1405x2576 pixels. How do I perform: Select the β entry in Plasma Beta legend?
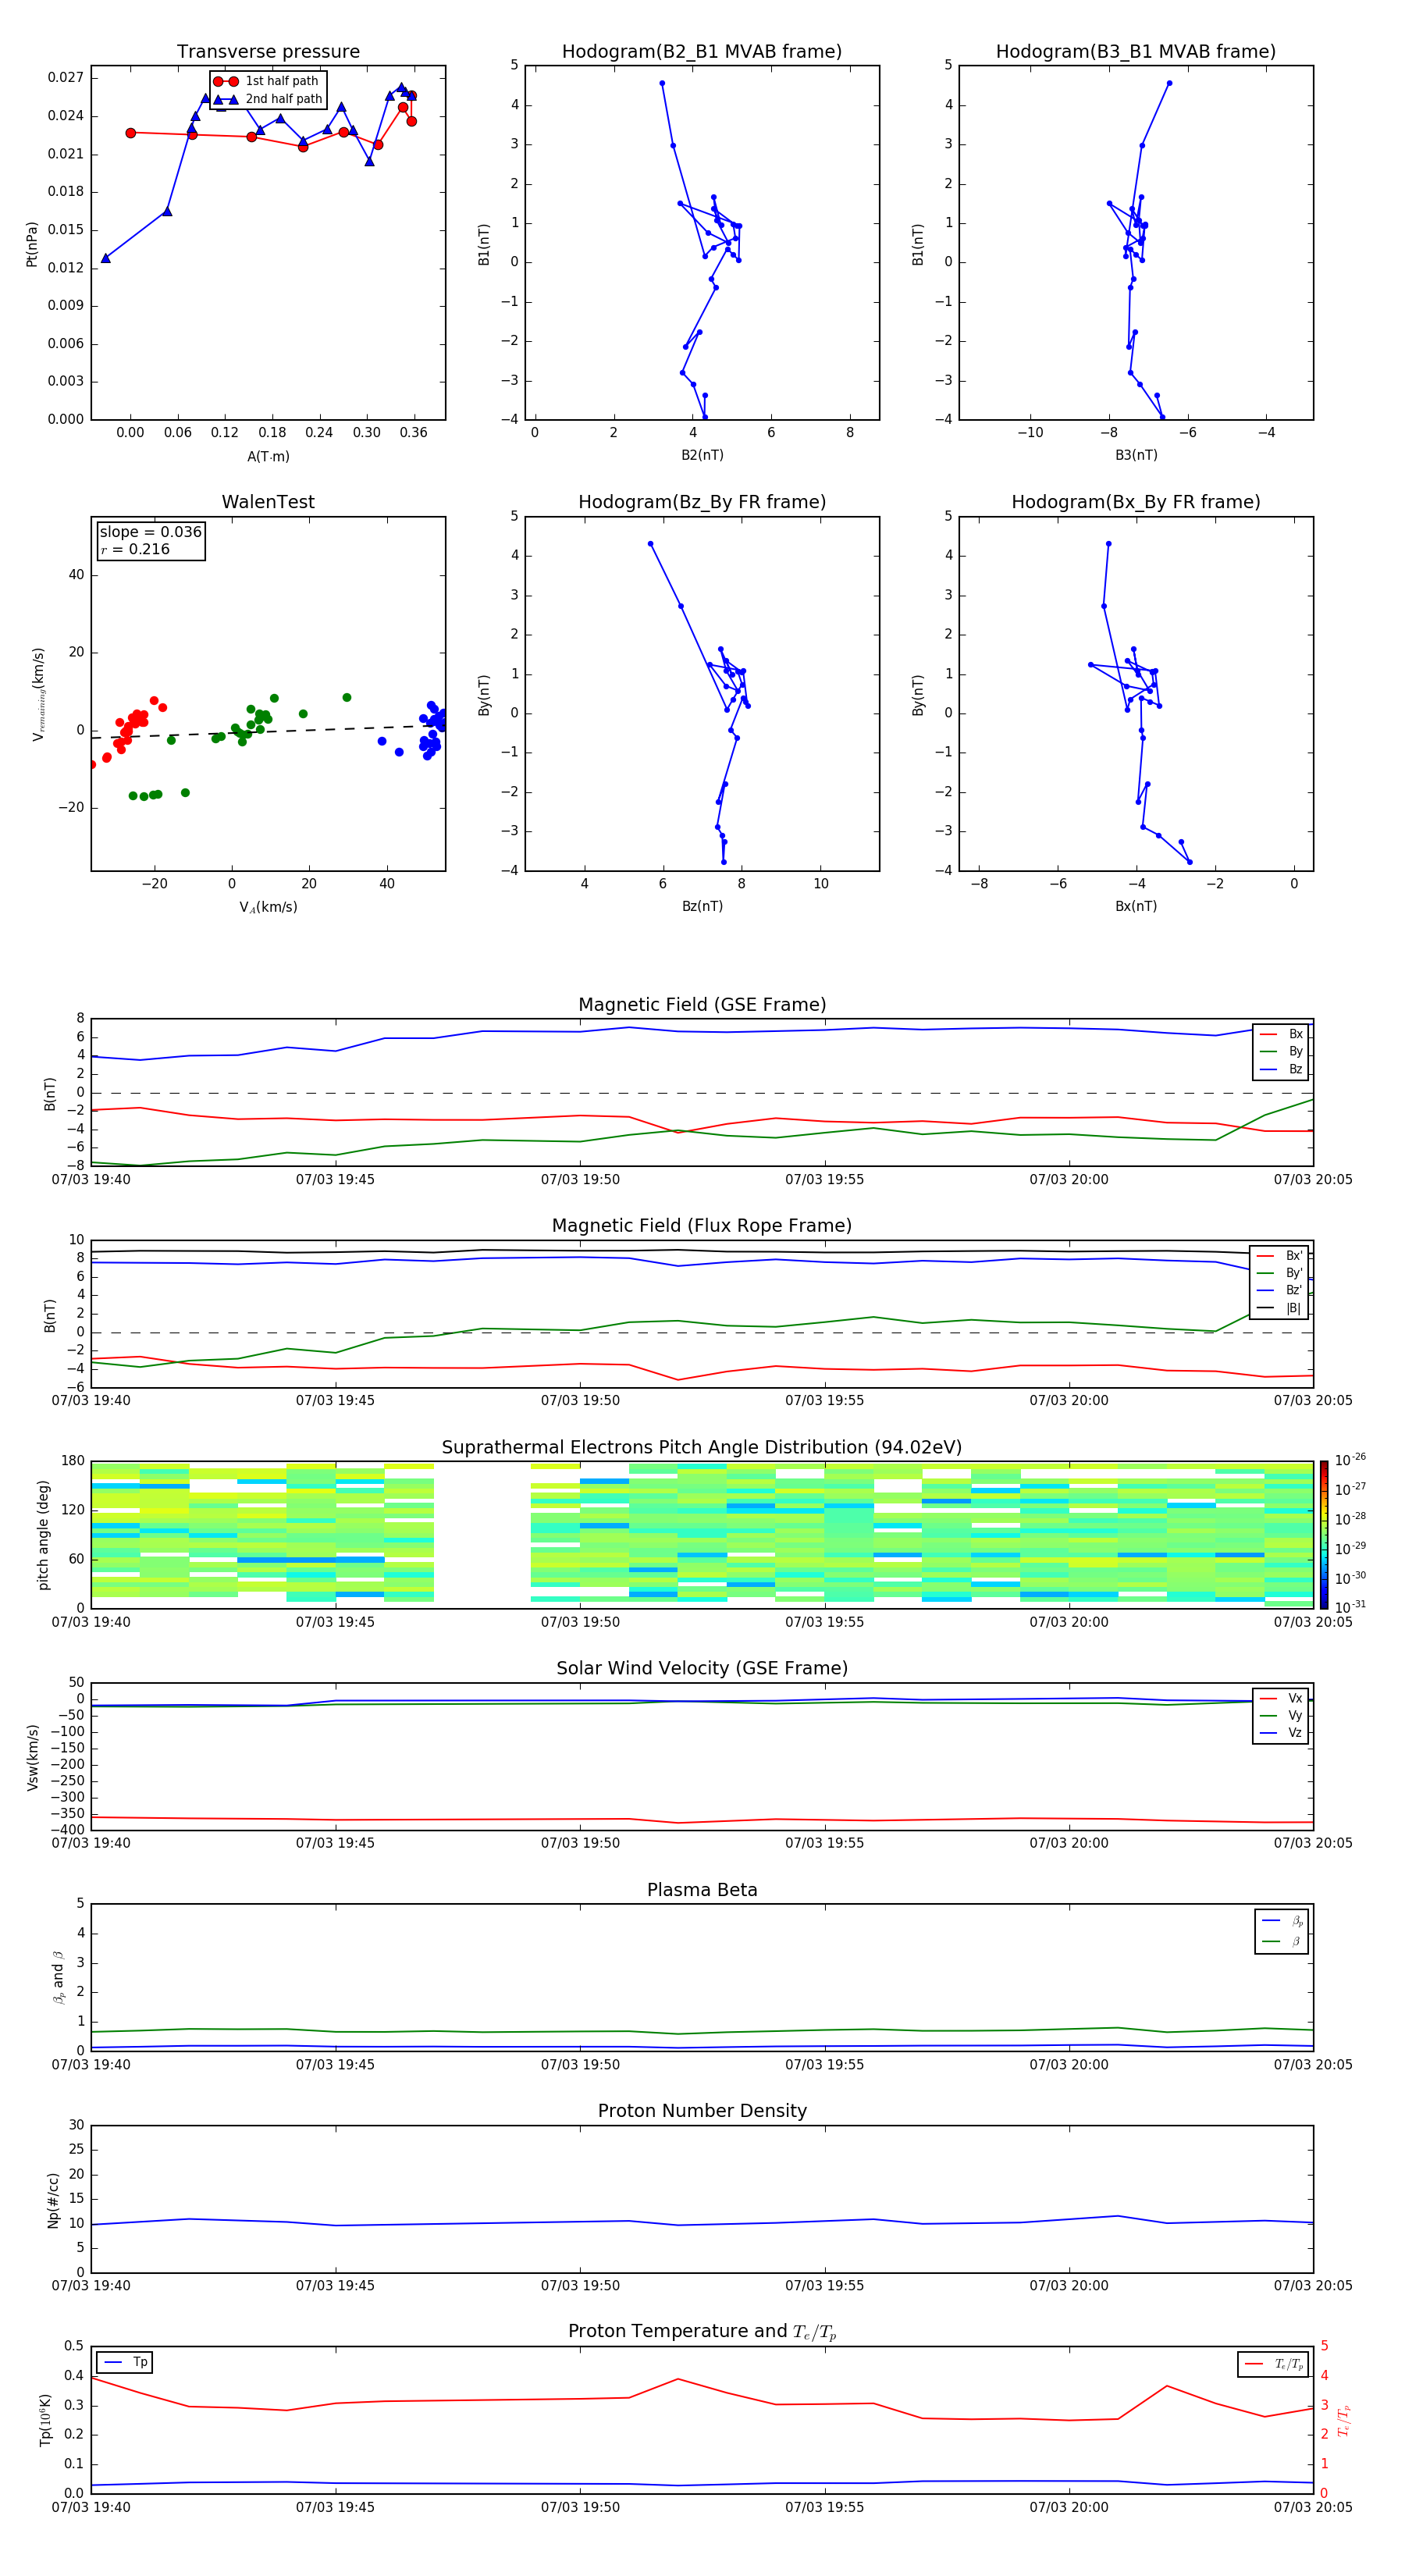click(x=1282, y=1941)
